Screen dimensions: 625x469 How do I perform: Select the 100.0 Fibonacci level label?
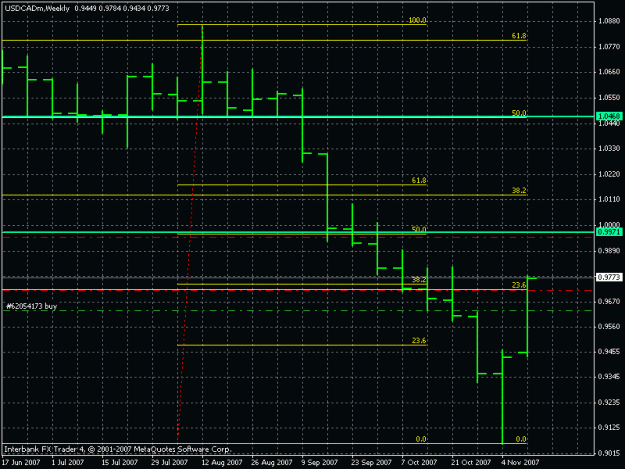(417, 20)
